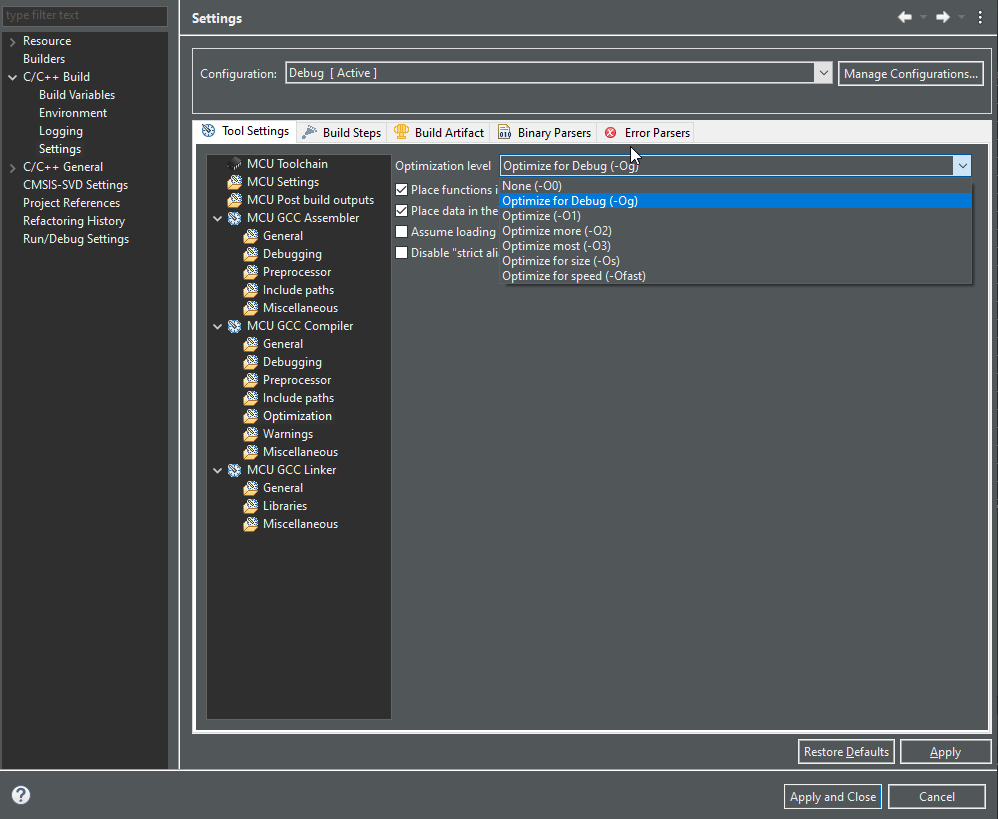The width and height of the screenshot is (998, 819).
Task: Click the MCU GCC Linker tool icon
Action: click(x=235, y=470)
